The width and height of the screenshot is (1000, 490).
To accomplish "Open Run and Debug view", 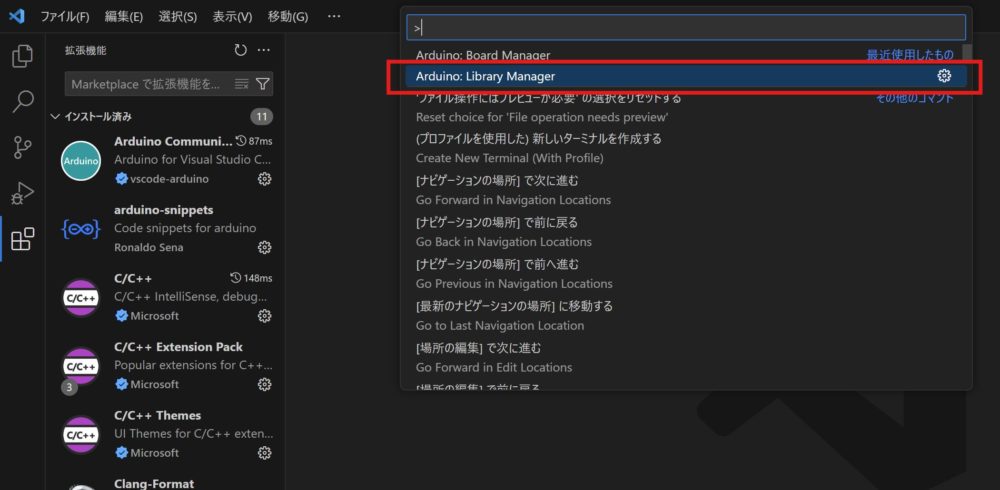I will click(22, 193).
